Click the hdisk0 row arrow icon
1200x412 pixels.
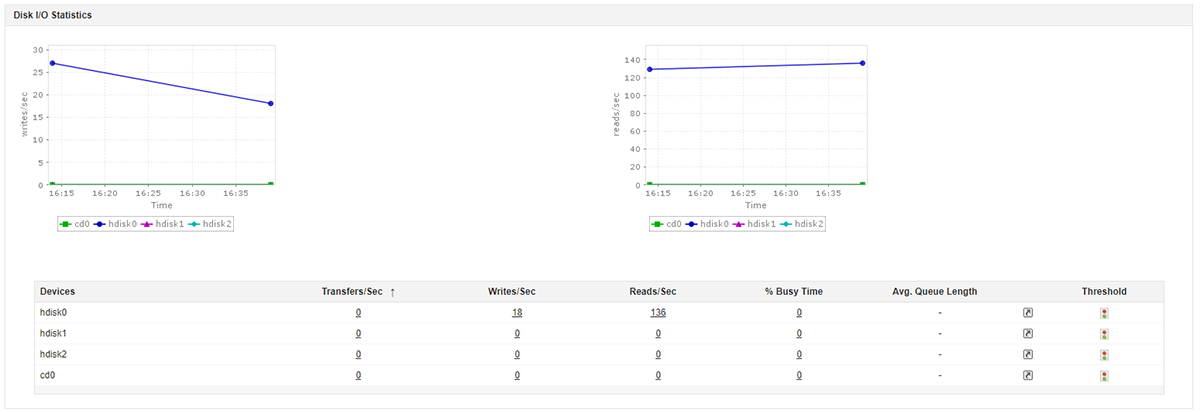[x=1027, y=313]
